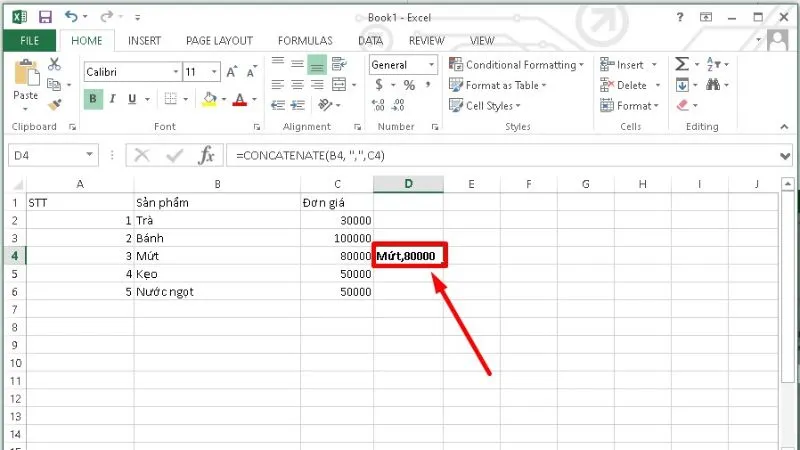Click the Paste clipboard icon
This screenshot has width=800, height=450.
(x=26, y=73)
